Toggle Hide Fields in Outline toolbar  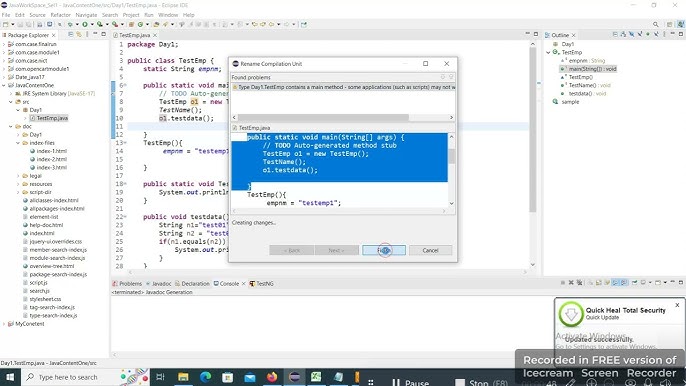[x=631, y=35]
